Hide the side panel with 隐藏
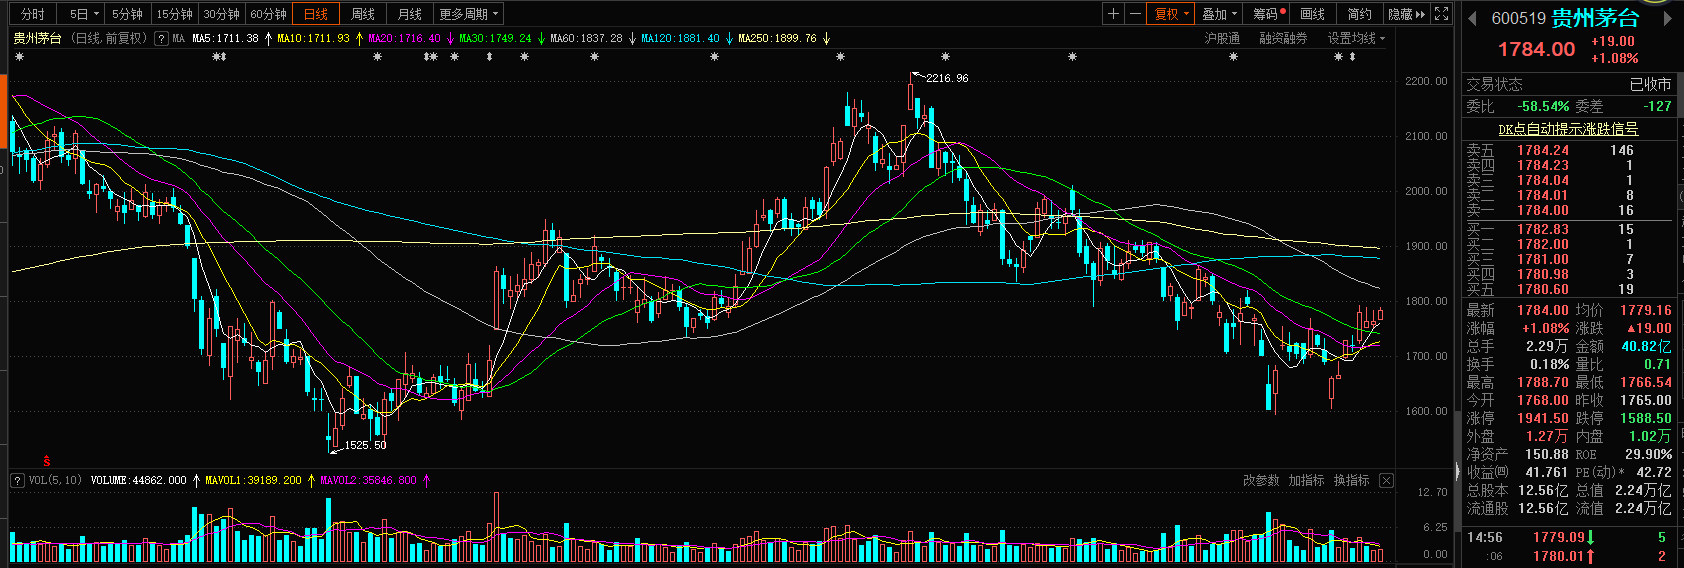 click(x=1406, y=14)
